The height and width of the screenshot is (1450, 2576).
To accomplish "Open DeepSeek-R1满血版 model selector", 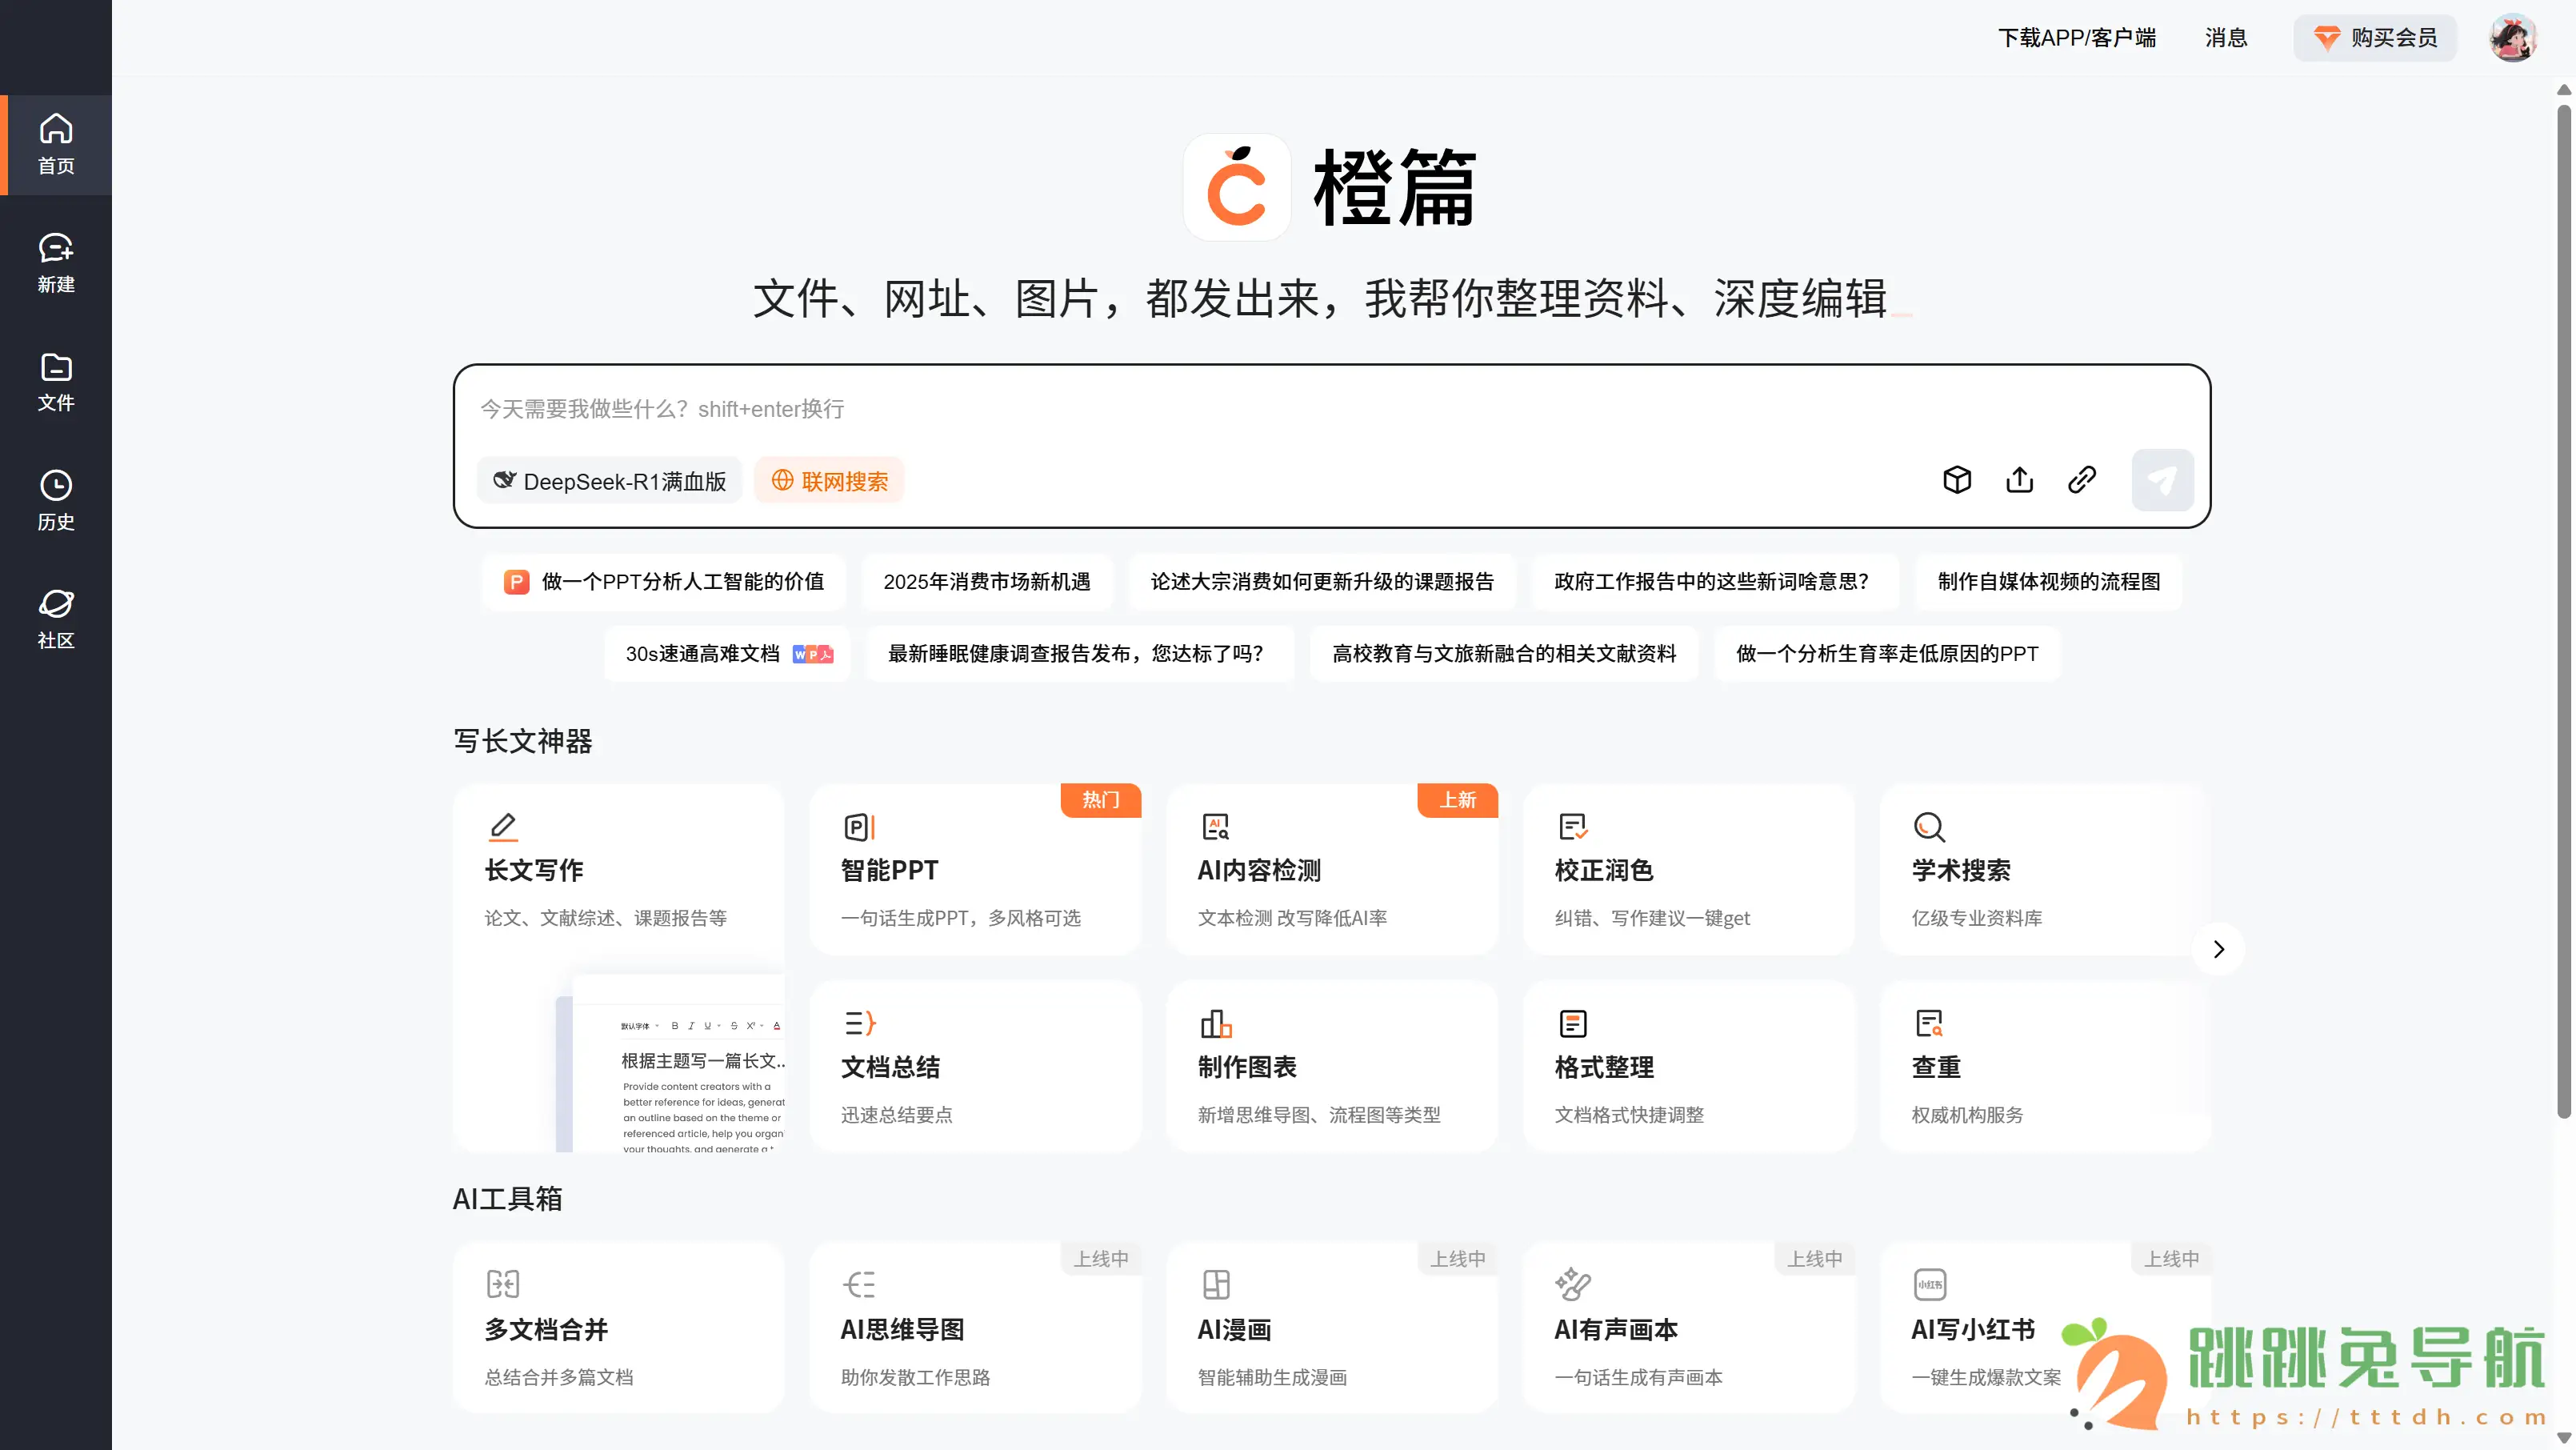I will (x=609, y=481).
